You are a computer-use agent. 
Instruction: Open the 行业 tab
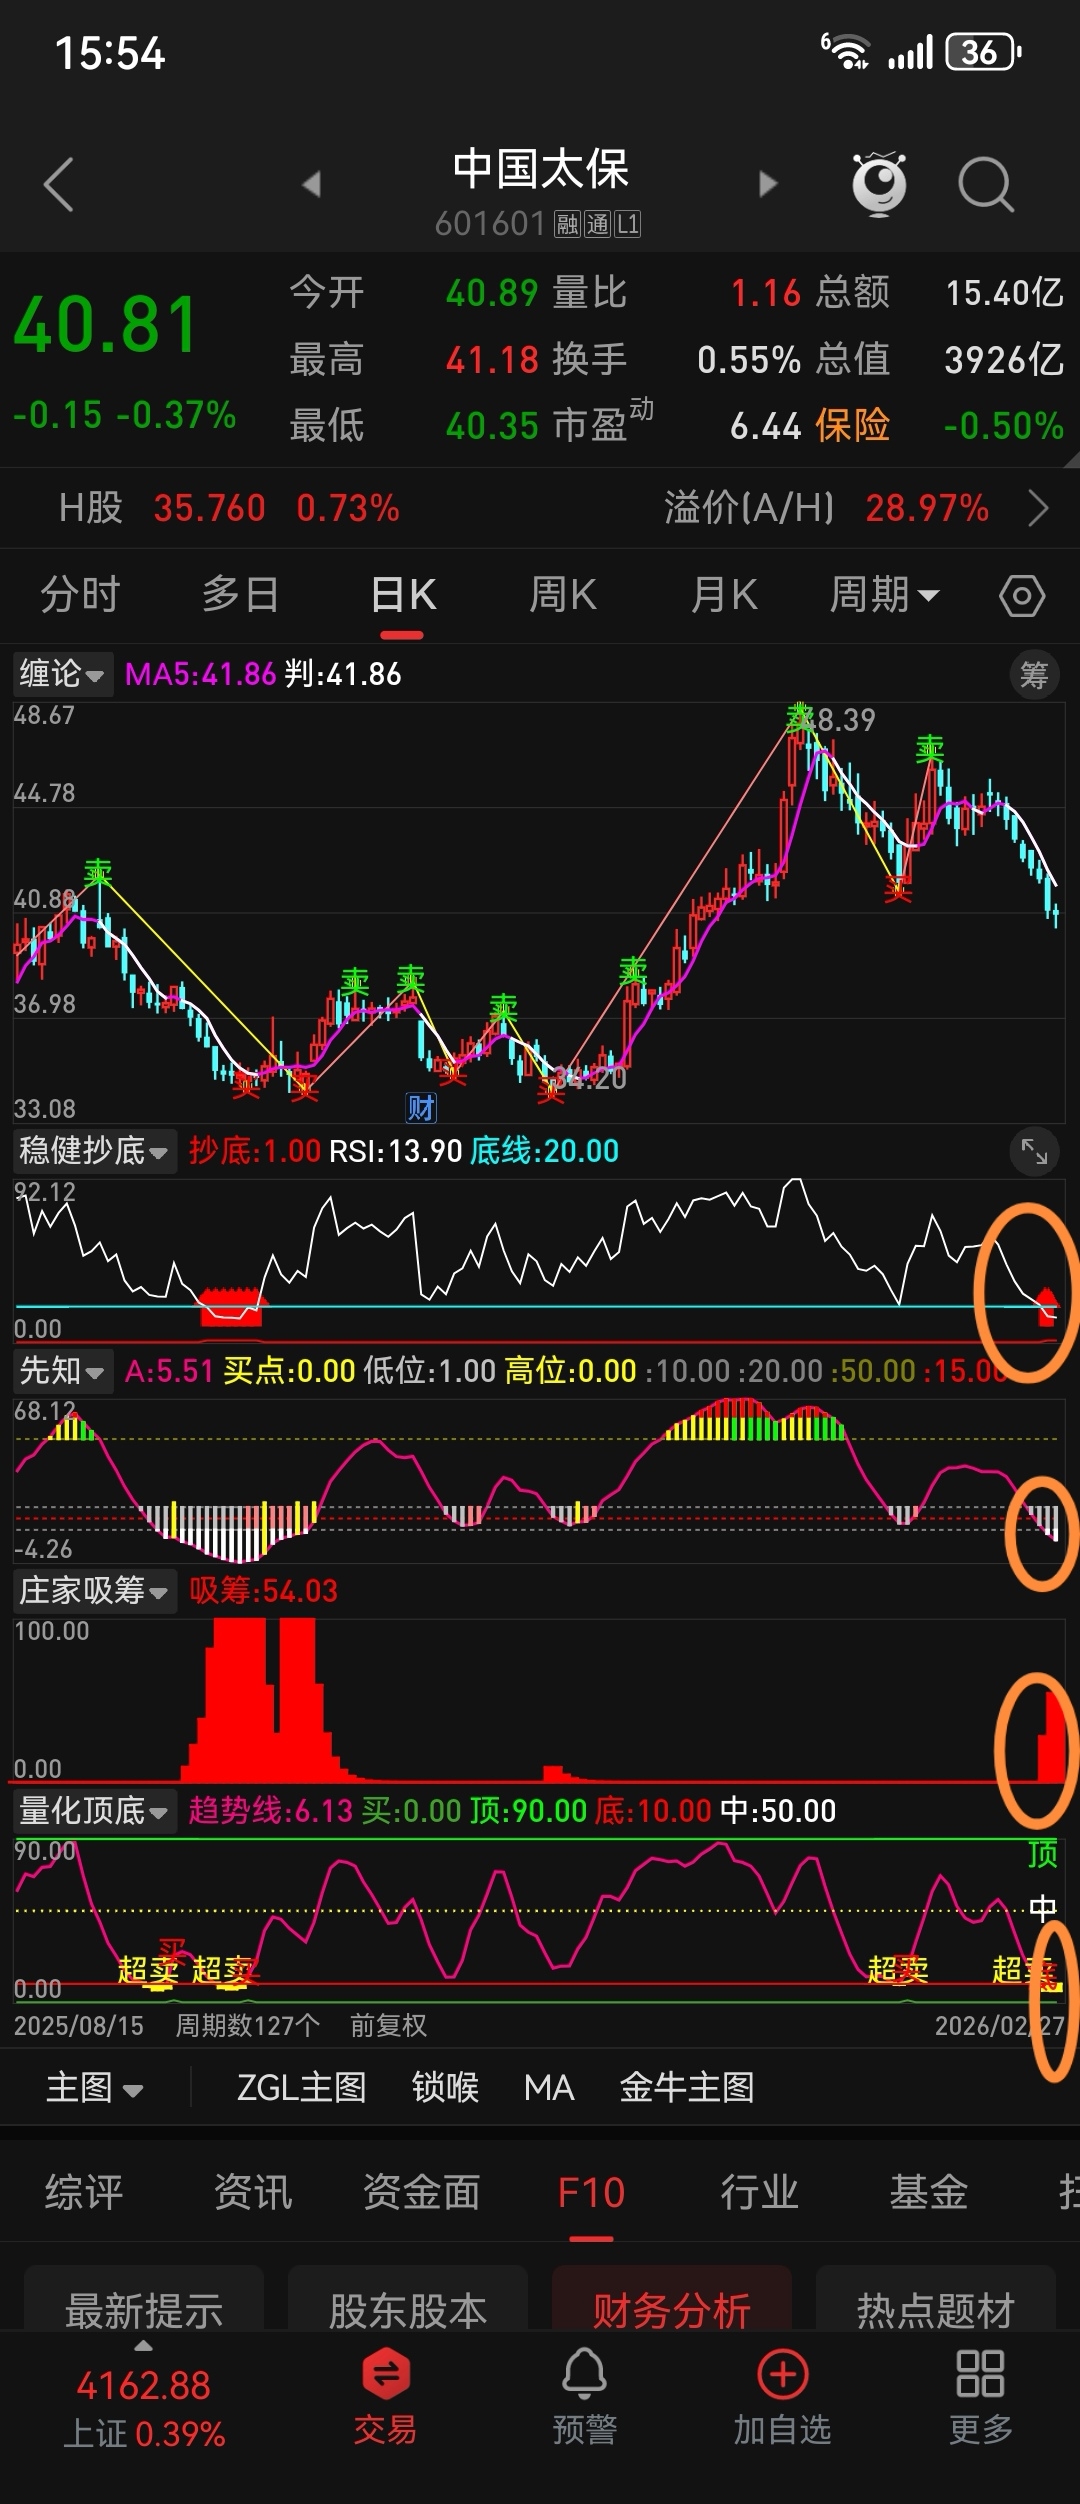(x=760, y=2192)
